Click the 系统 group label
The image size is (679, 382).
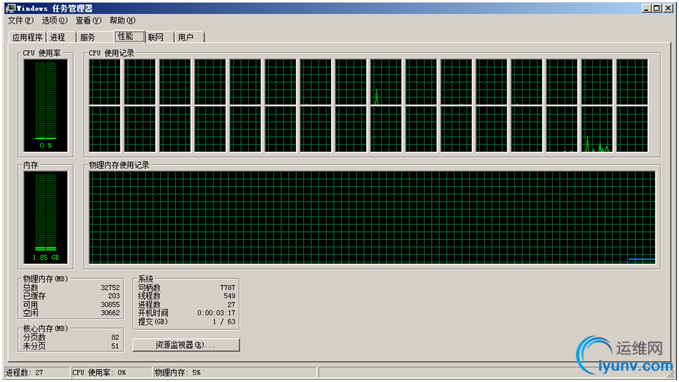(x=146, y=278)
